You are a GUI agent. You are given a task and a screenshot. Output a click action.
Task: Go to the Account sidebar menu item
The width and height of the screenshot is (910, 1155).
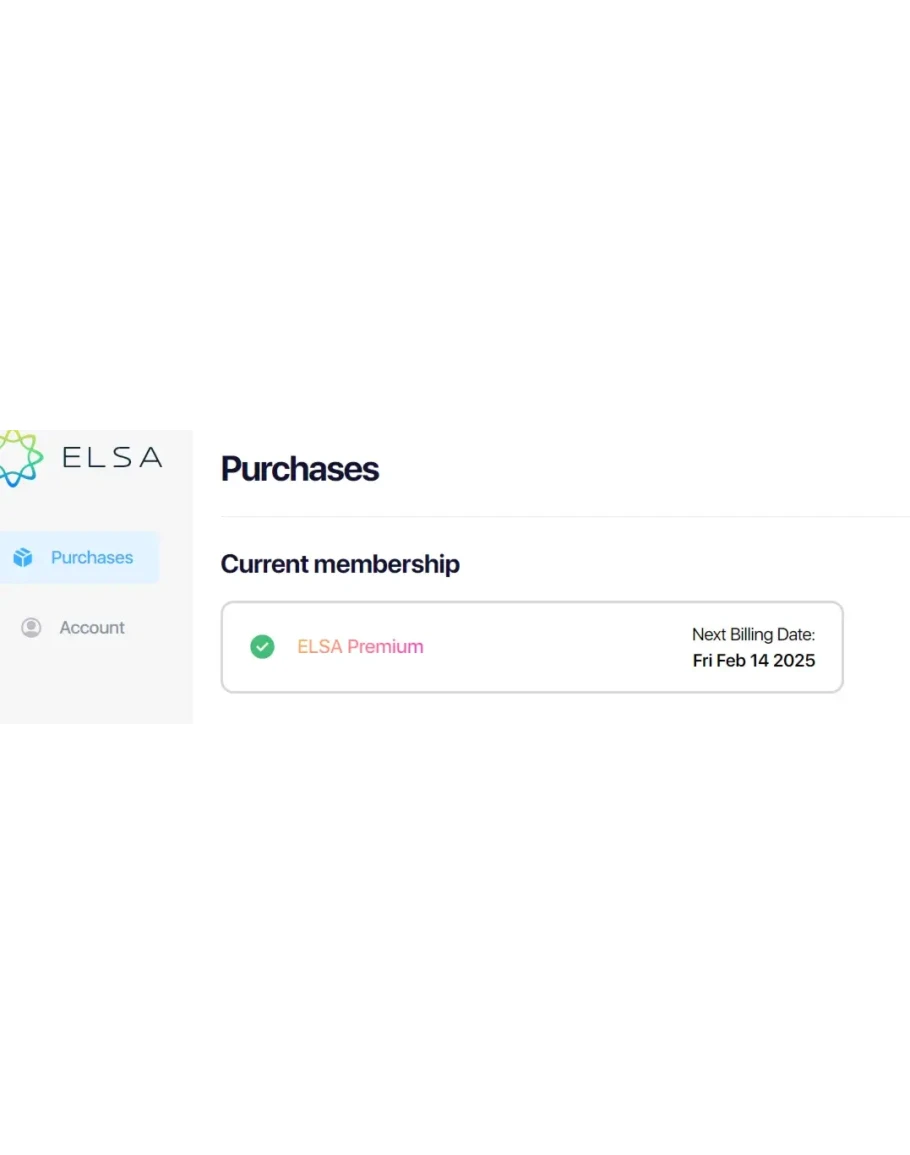tap(91, 628)
